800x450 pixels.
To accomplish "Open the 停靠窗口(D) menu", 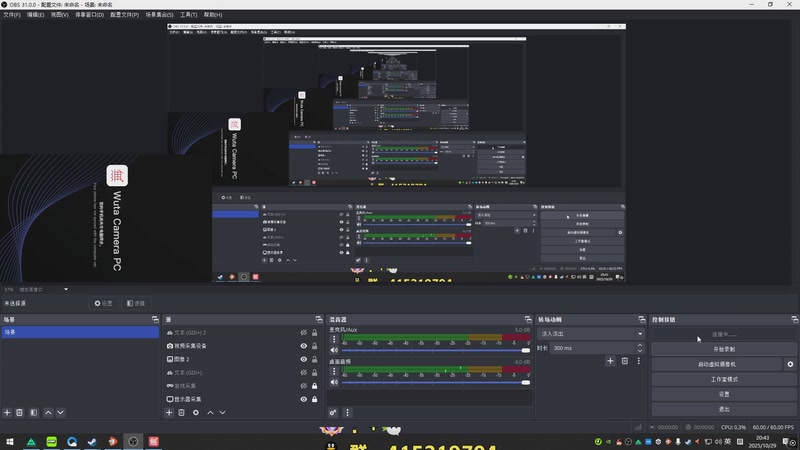I will 89,15.
